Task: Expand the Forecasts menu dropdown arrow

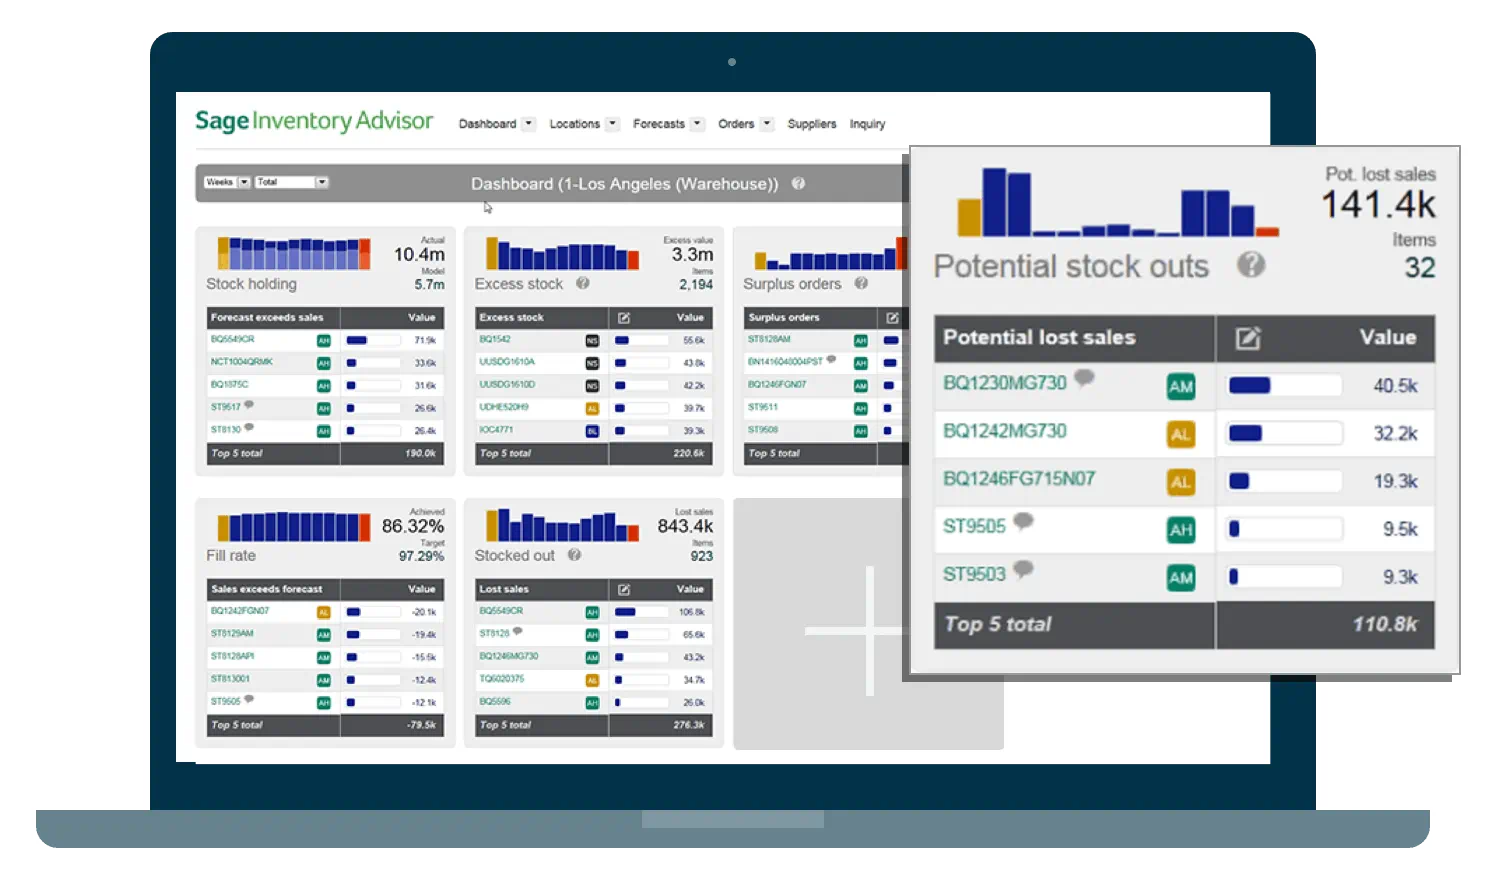Action: 697,124
